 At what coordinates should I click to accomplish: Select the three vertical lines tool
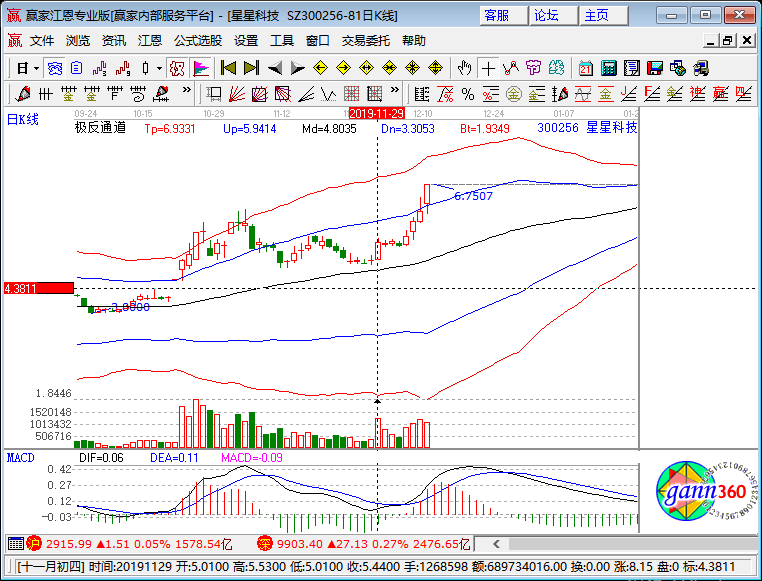[x=45, y=94]
